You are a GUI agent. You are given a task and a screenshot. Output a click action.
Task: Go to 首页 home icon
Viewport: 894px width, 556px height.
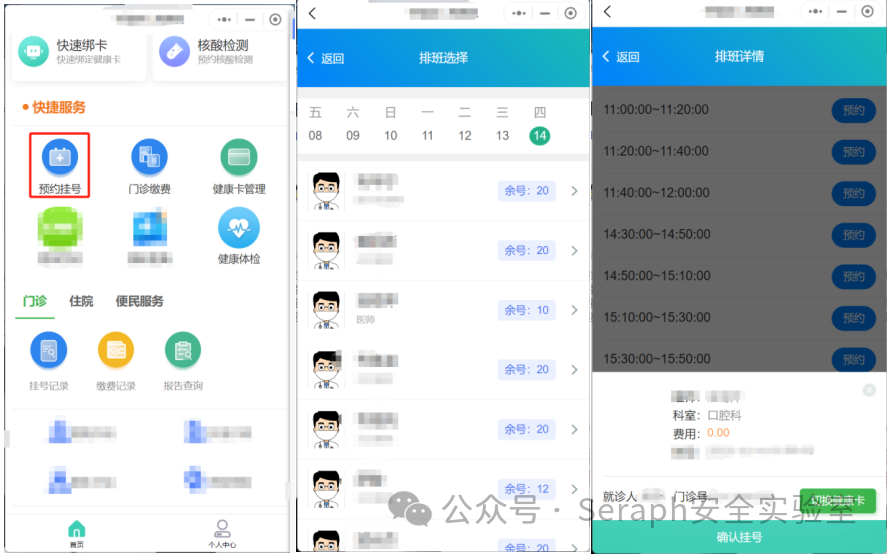click(76, 529)
